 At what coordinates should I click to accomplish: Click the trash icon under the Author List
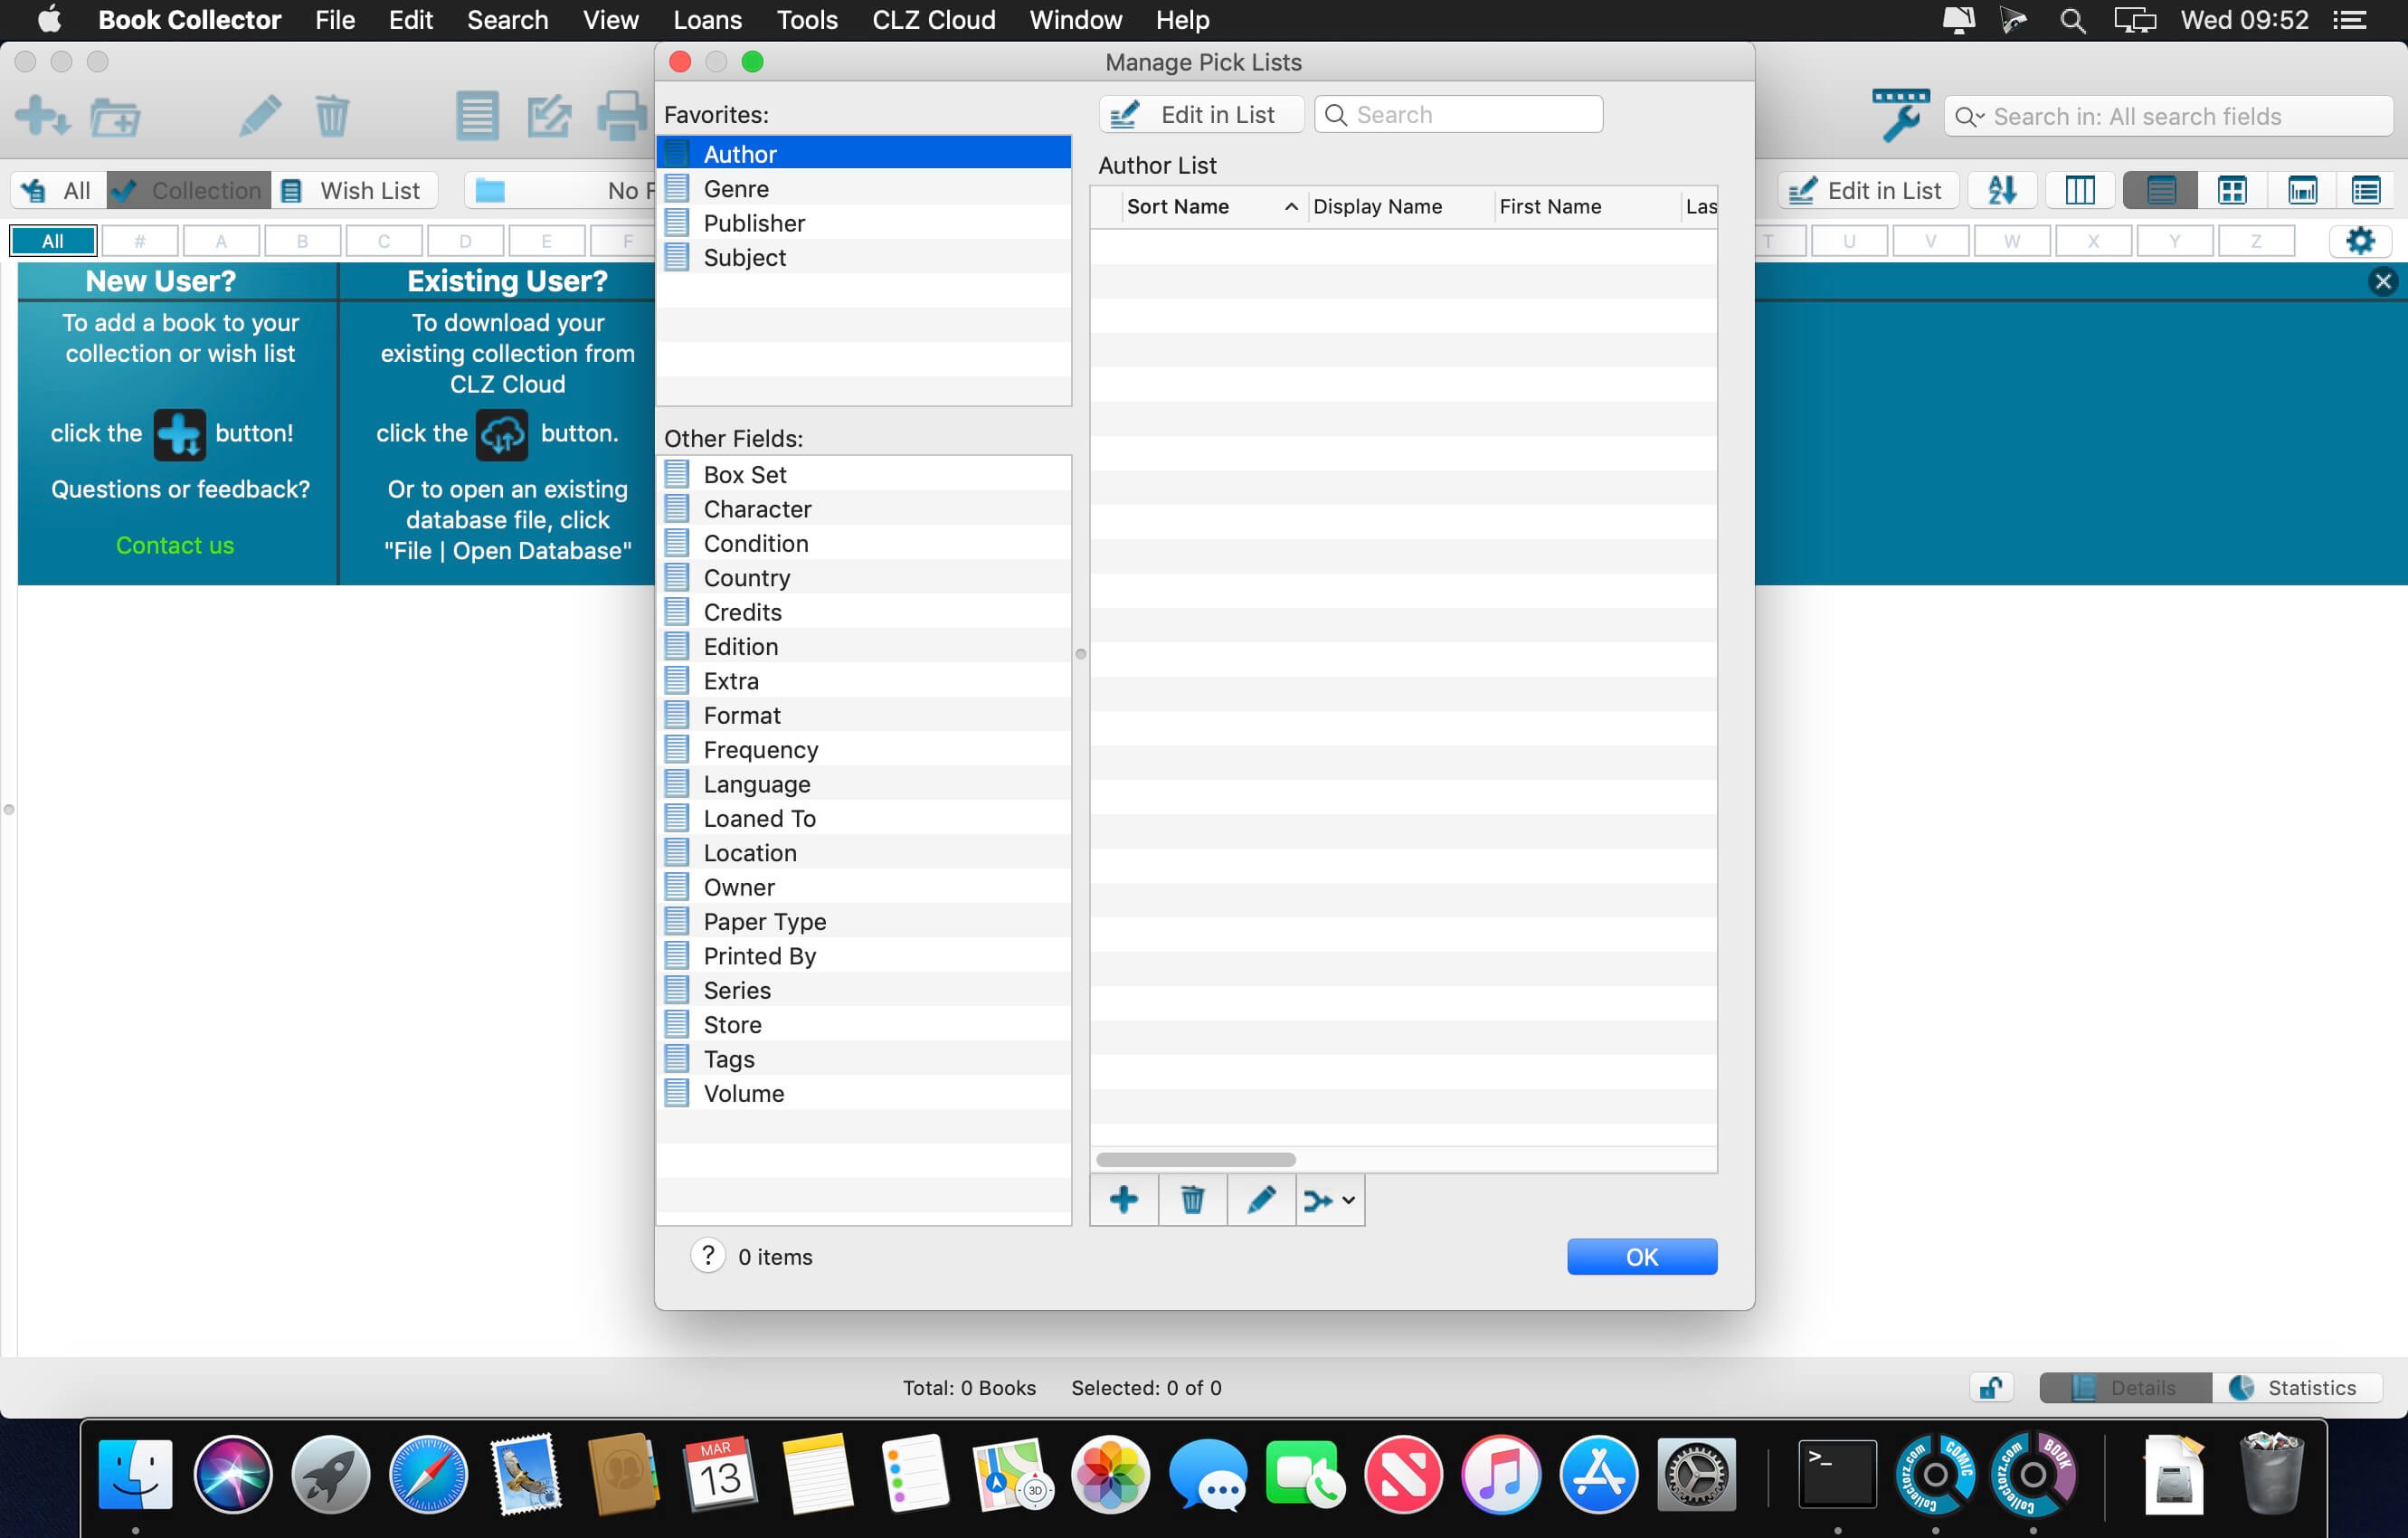pyautogui.click(x=1192, y=1199)
